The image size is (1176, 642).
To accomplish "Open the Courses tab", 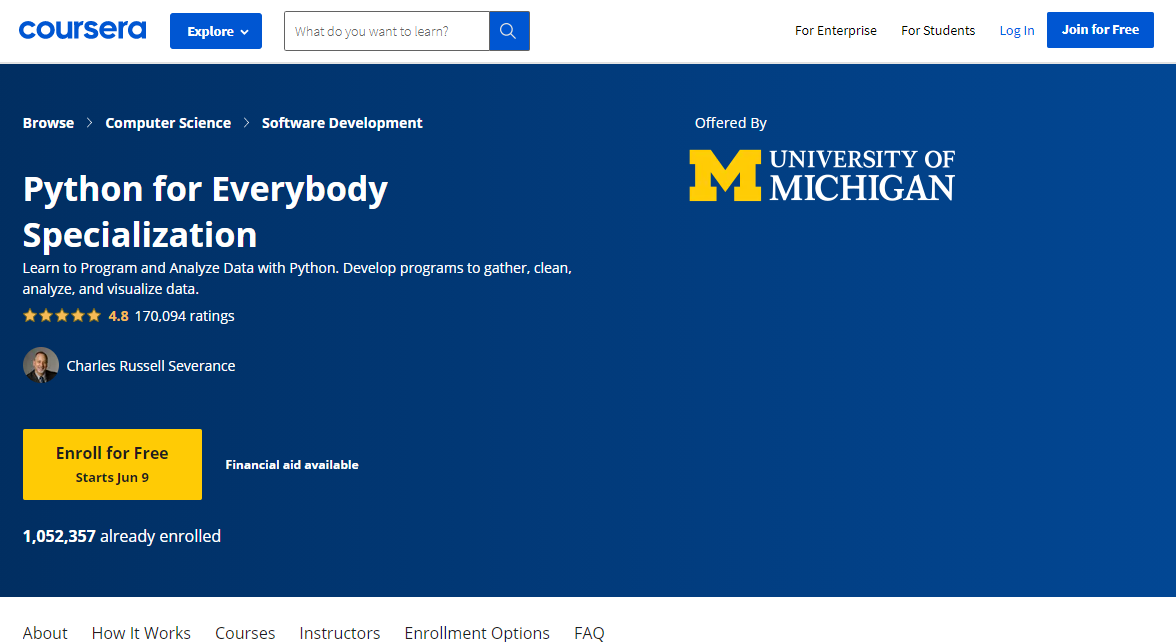I will coord(245,632).
